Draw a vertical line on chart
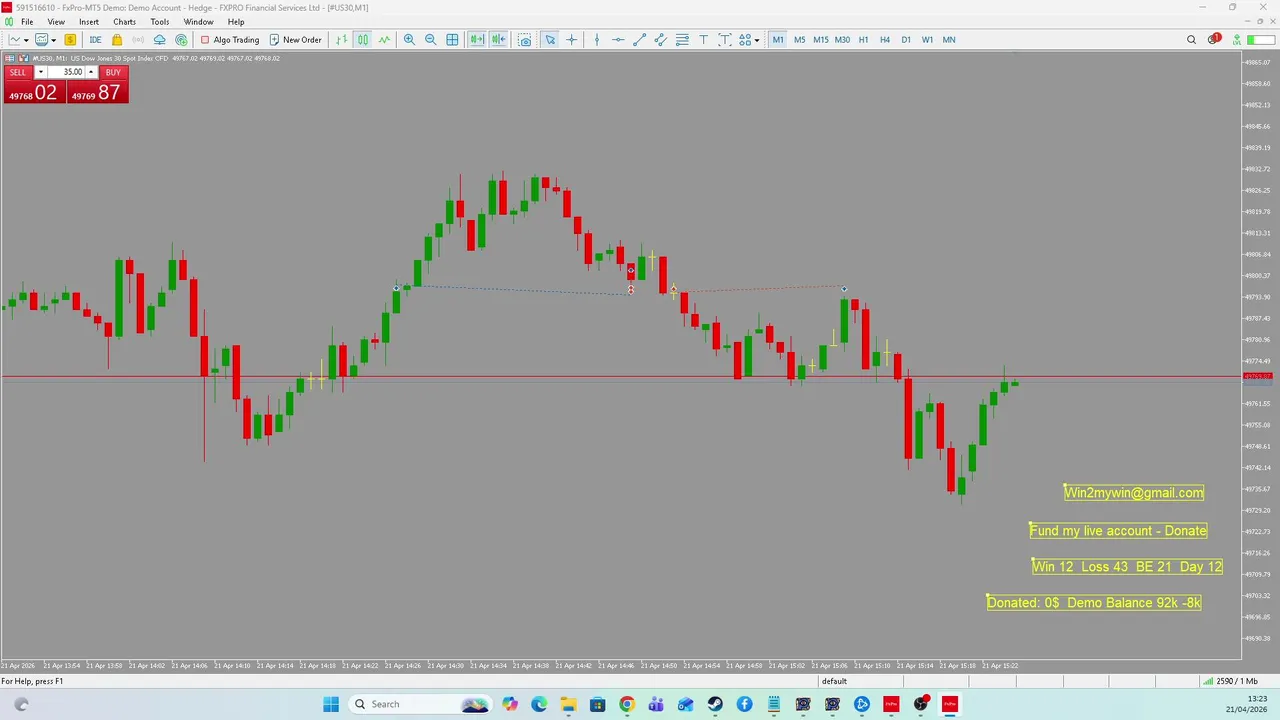This screenshot has height=720, width=1280. (597, 40)
